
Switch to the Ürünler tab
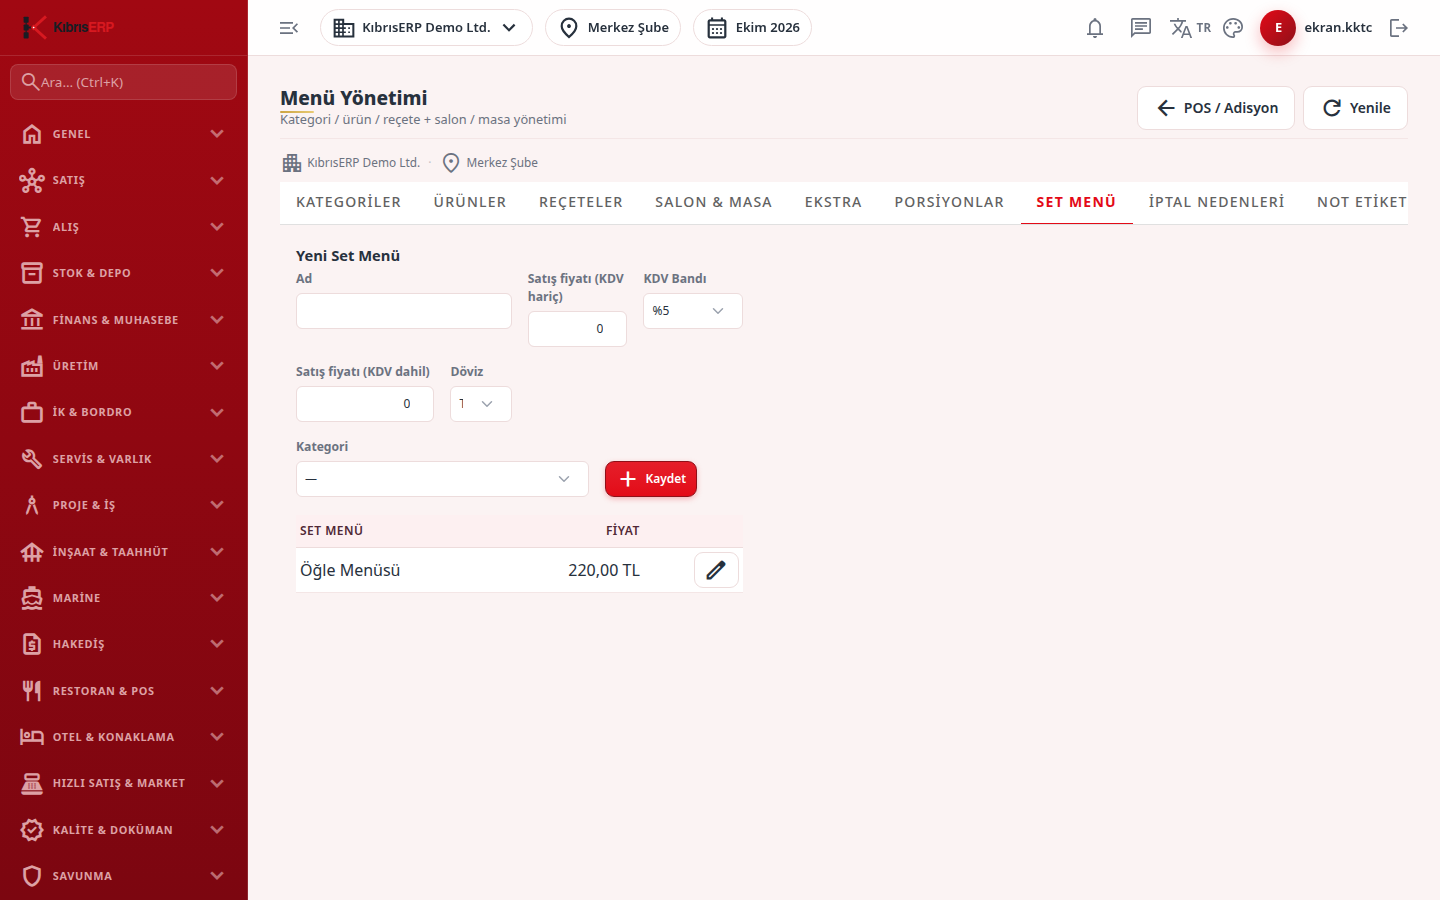[x=470, y=202]
